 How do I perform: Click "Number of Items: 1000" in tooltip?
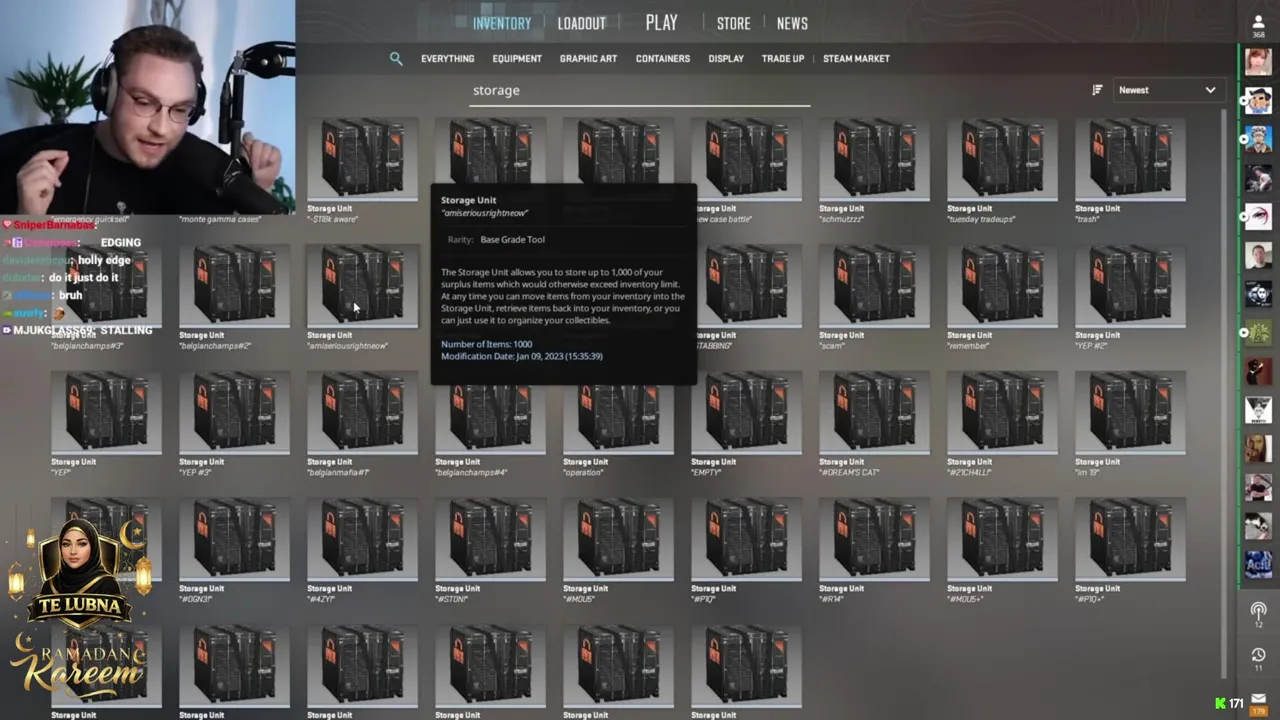(486, 344)
